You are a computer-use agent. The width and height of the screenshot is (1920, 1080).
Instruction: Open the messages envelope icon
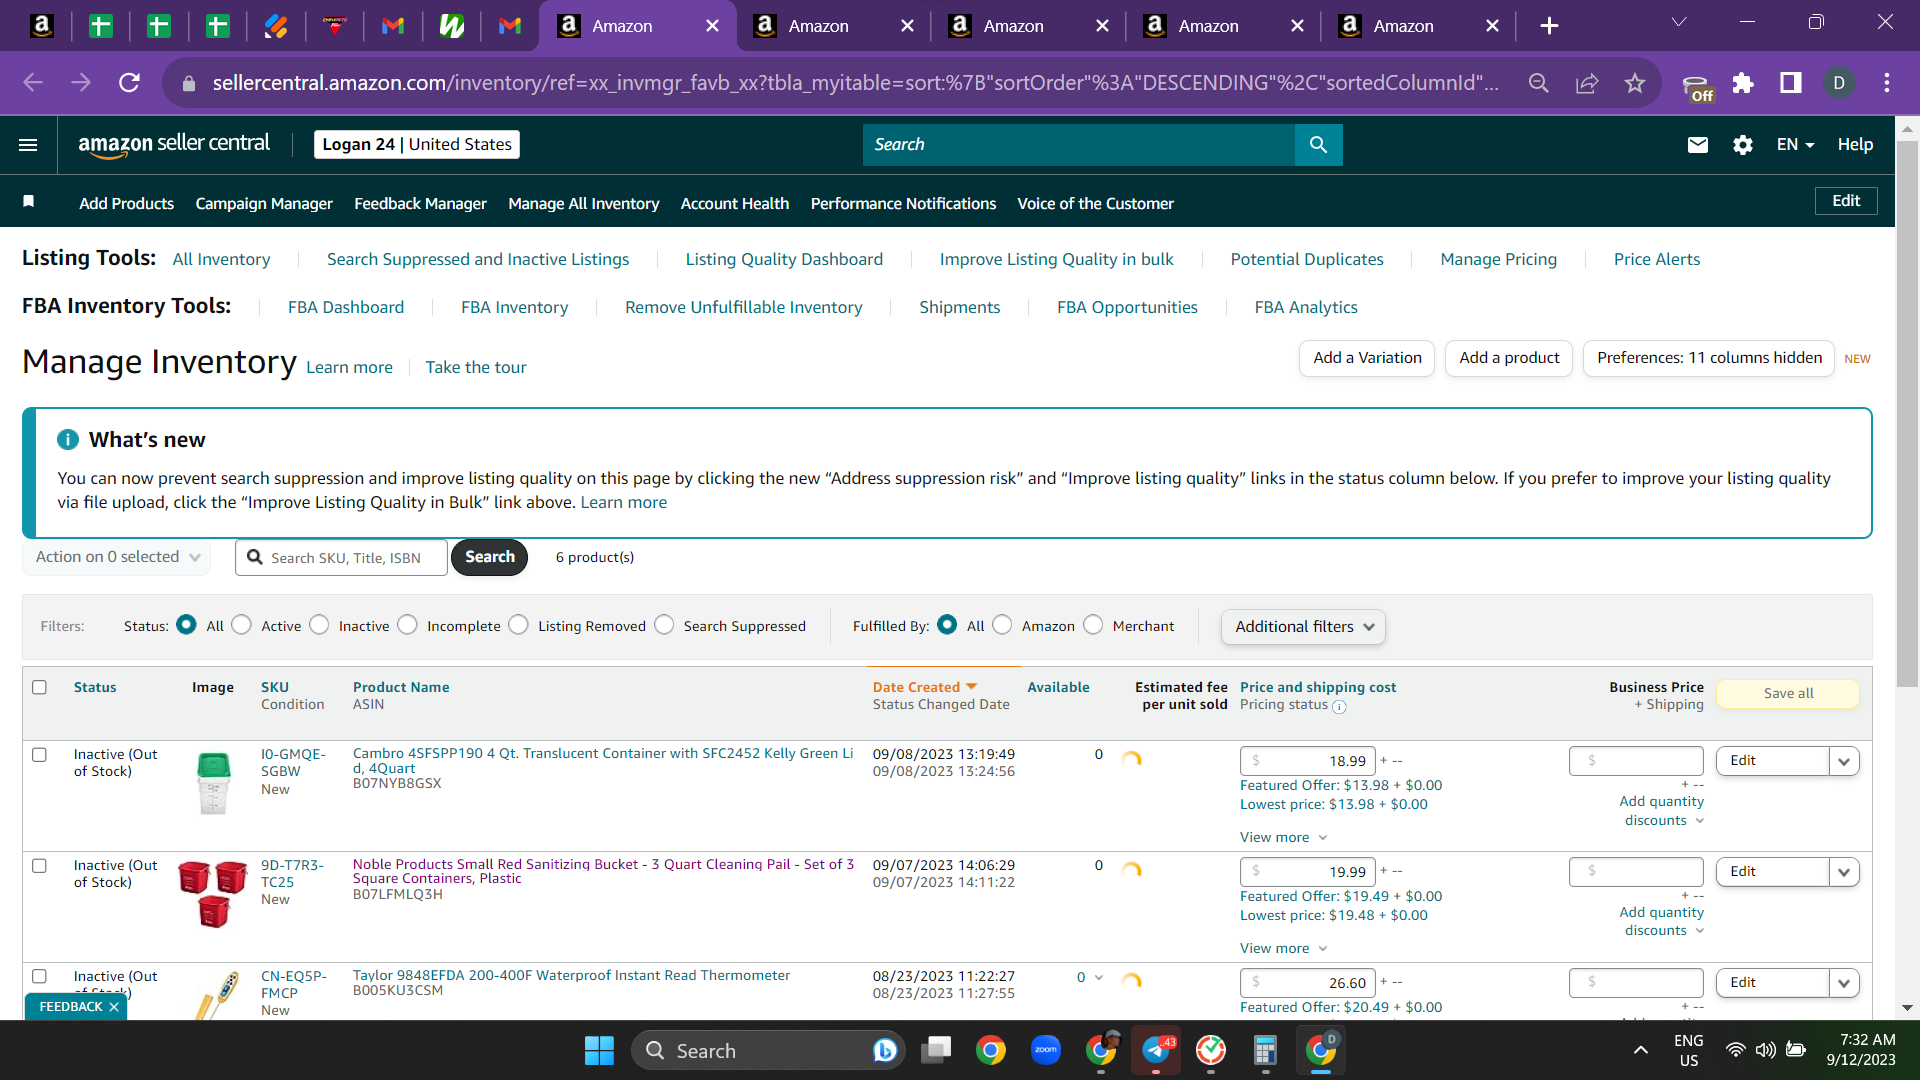pyautogui.click(x=1698, y=145)
